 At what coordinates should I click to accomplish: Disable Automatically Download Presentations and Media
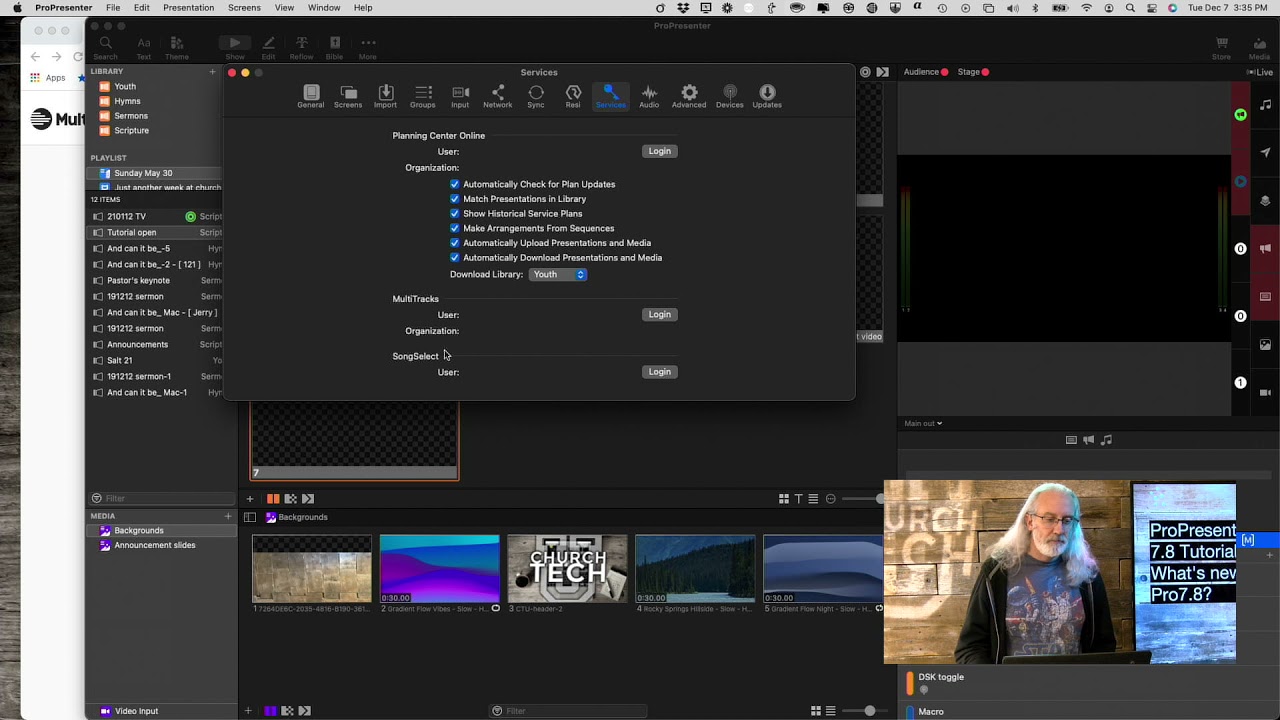(x=455, y=257)
